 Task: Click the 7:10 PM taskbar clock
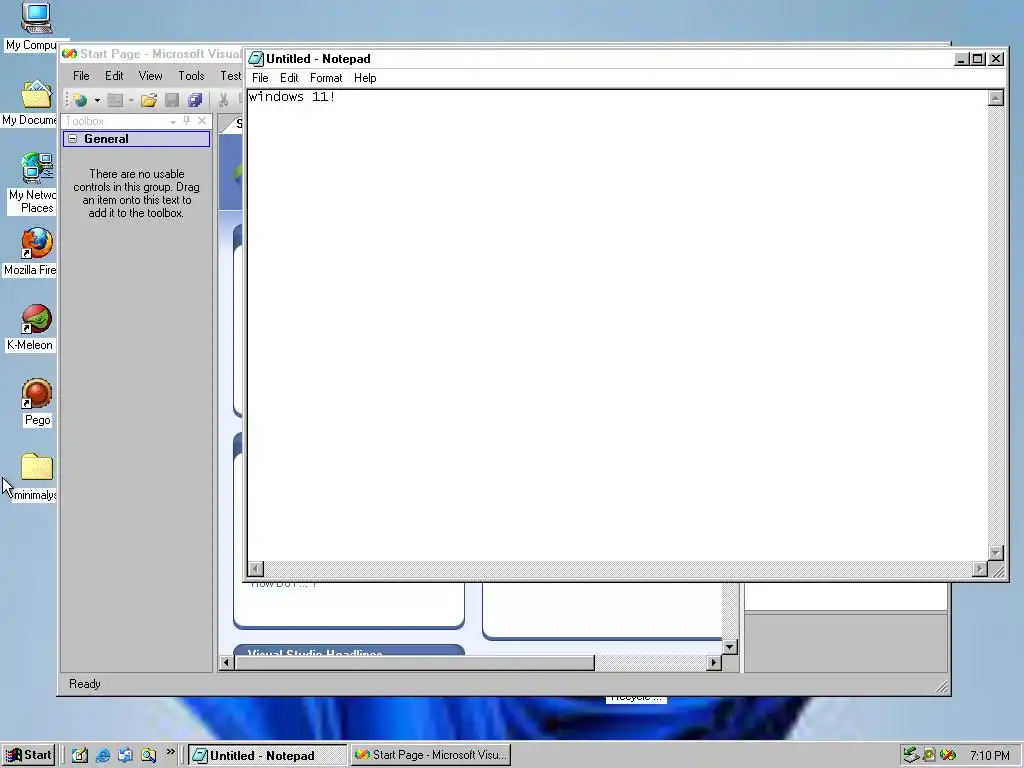(989, 756)
